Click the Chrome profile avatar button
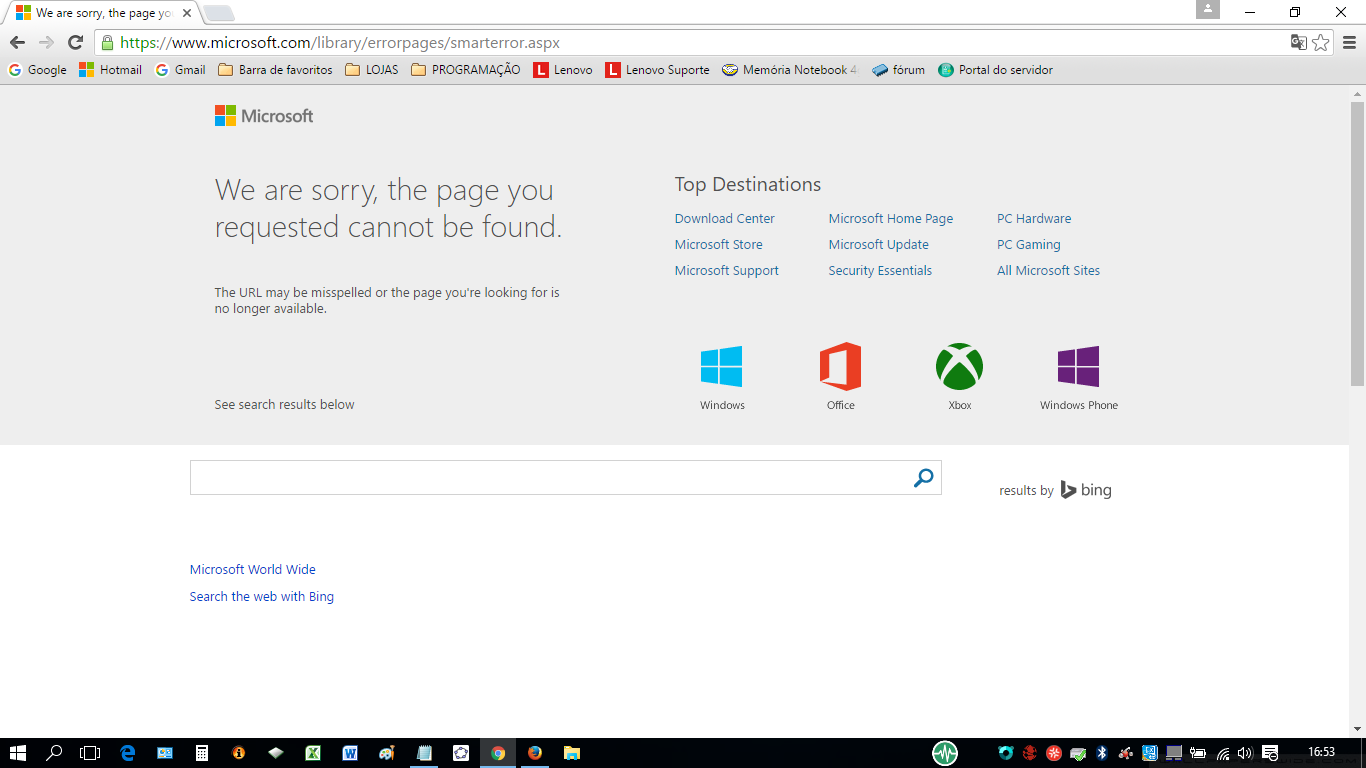Screen dimensions: 1366x768 [1208, 9]
